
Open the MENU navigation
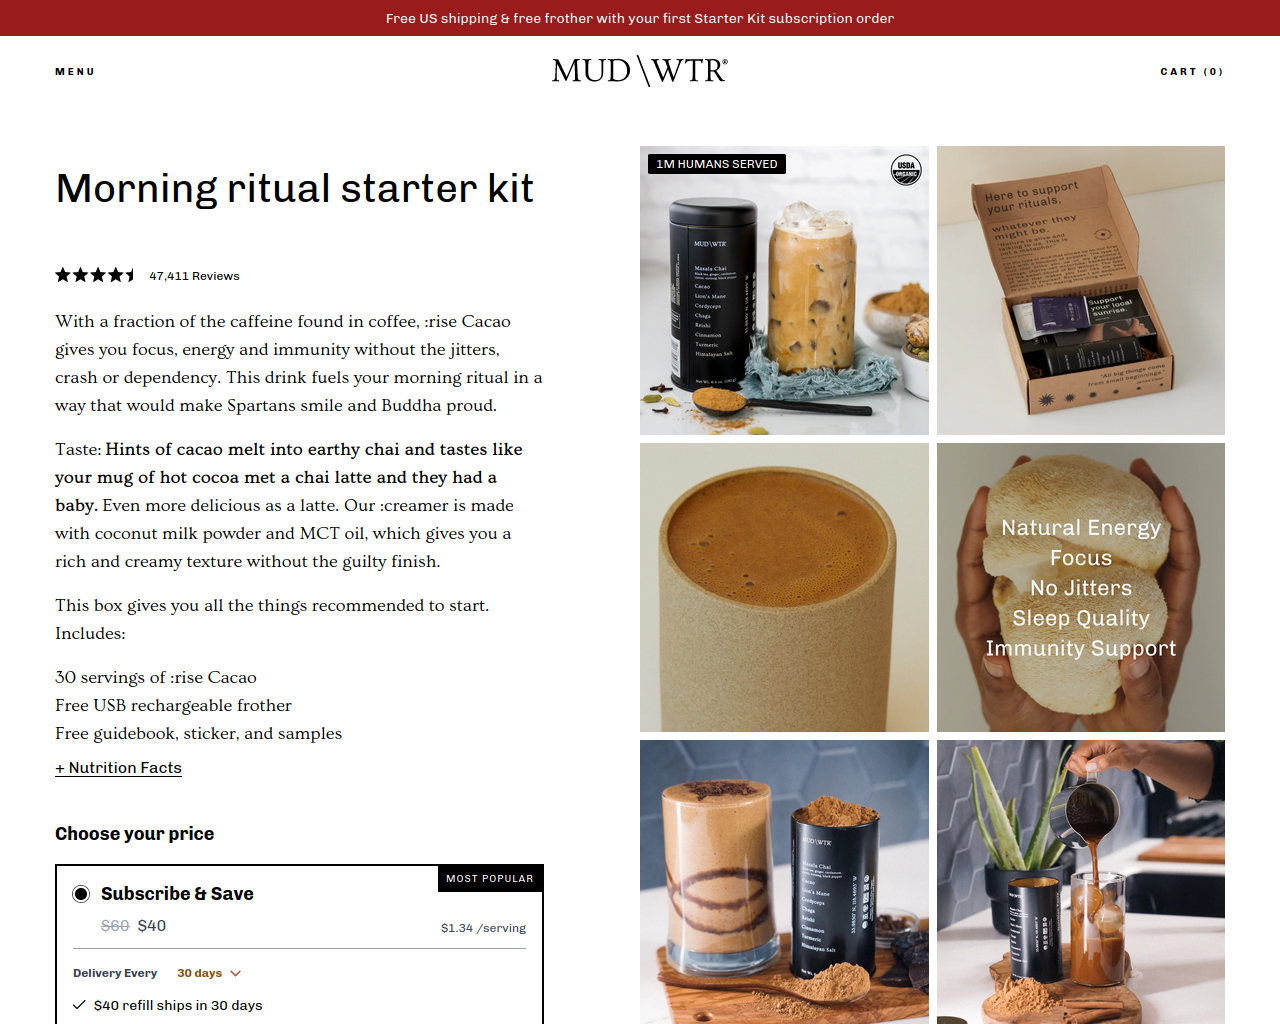75,72
